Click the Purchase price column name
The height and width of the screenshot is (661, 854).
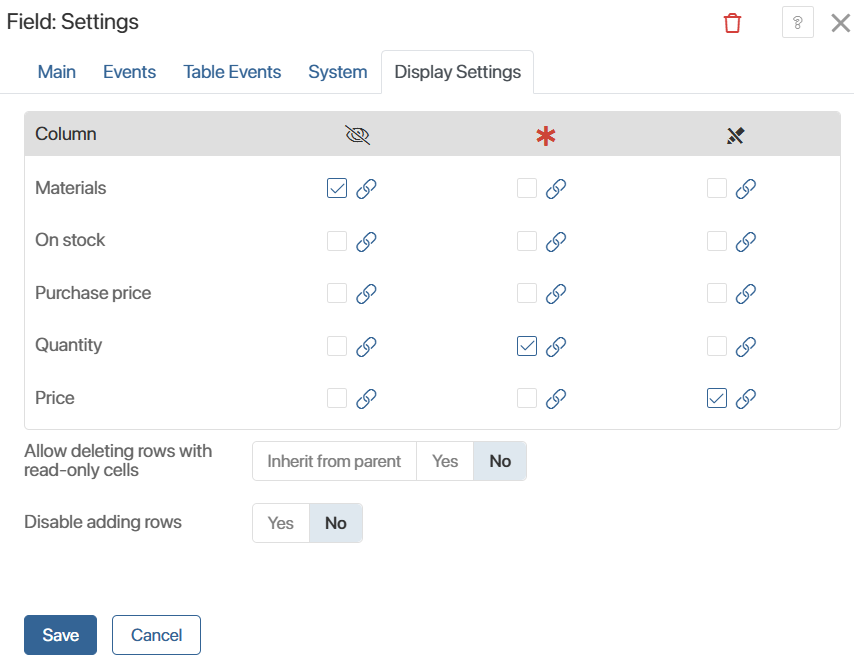pyautogui.click(x=93, y=293)
